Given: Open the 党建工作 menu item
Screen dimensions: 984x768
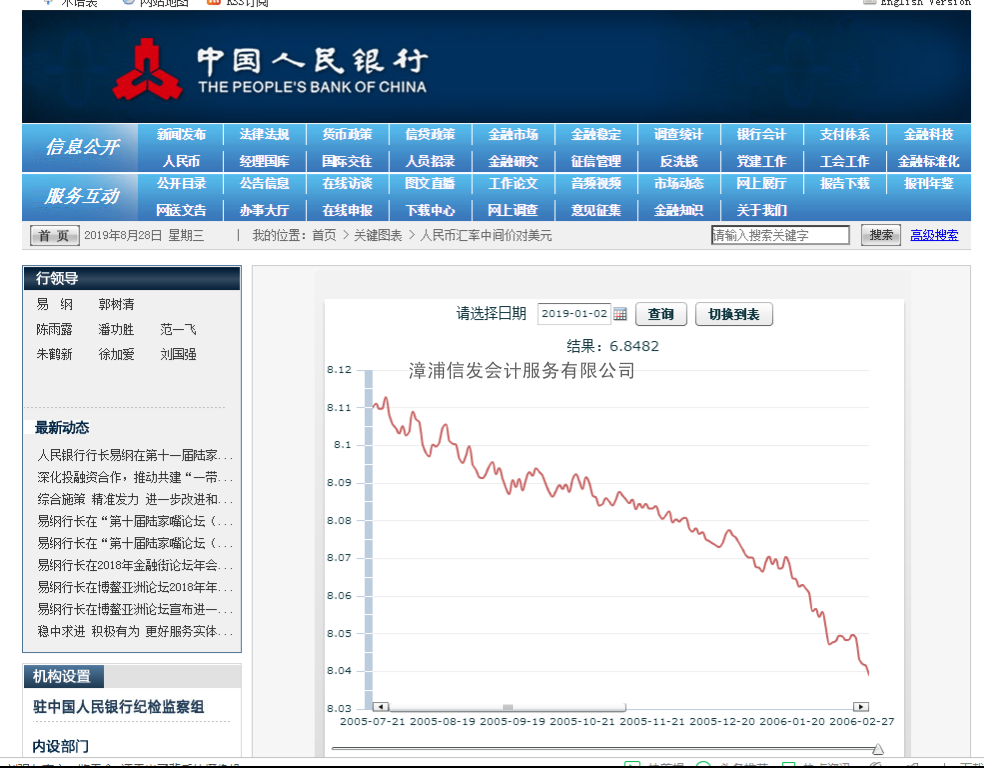Looking at the screenshot, I should (x=761, y=161).
